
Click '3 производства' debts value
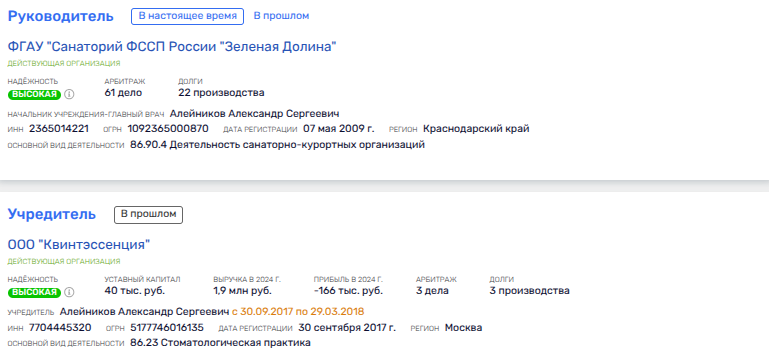(530, 291)
